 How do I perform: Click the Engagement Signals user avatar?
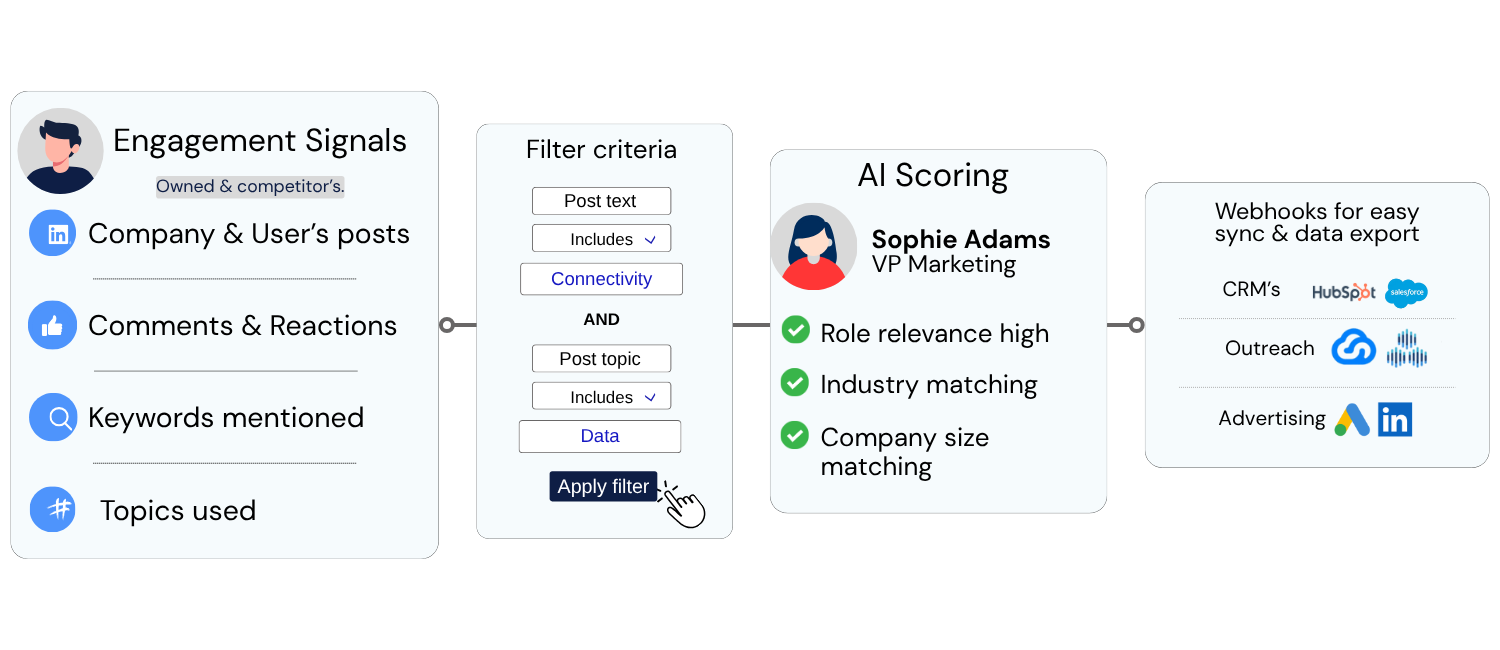click(x=60, y=151)
